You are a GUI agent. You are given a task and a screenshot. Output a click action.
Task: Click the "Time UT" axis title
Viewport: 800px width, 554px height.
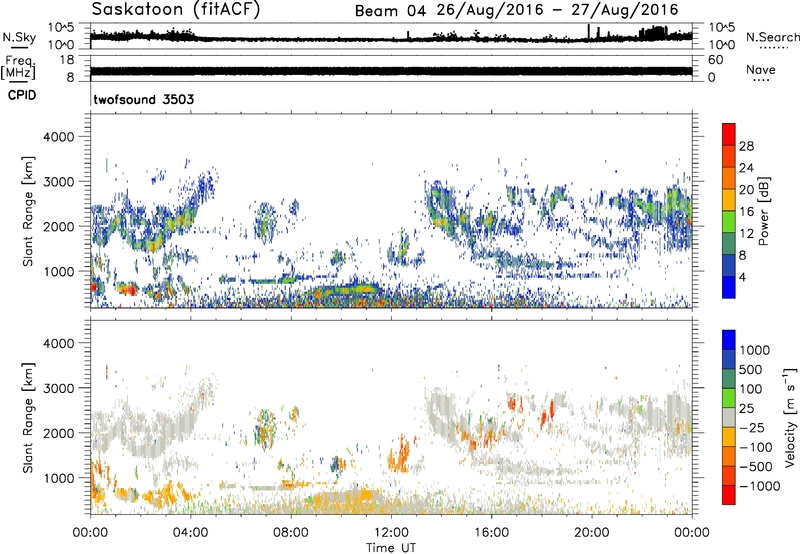[x=391, y=547]
